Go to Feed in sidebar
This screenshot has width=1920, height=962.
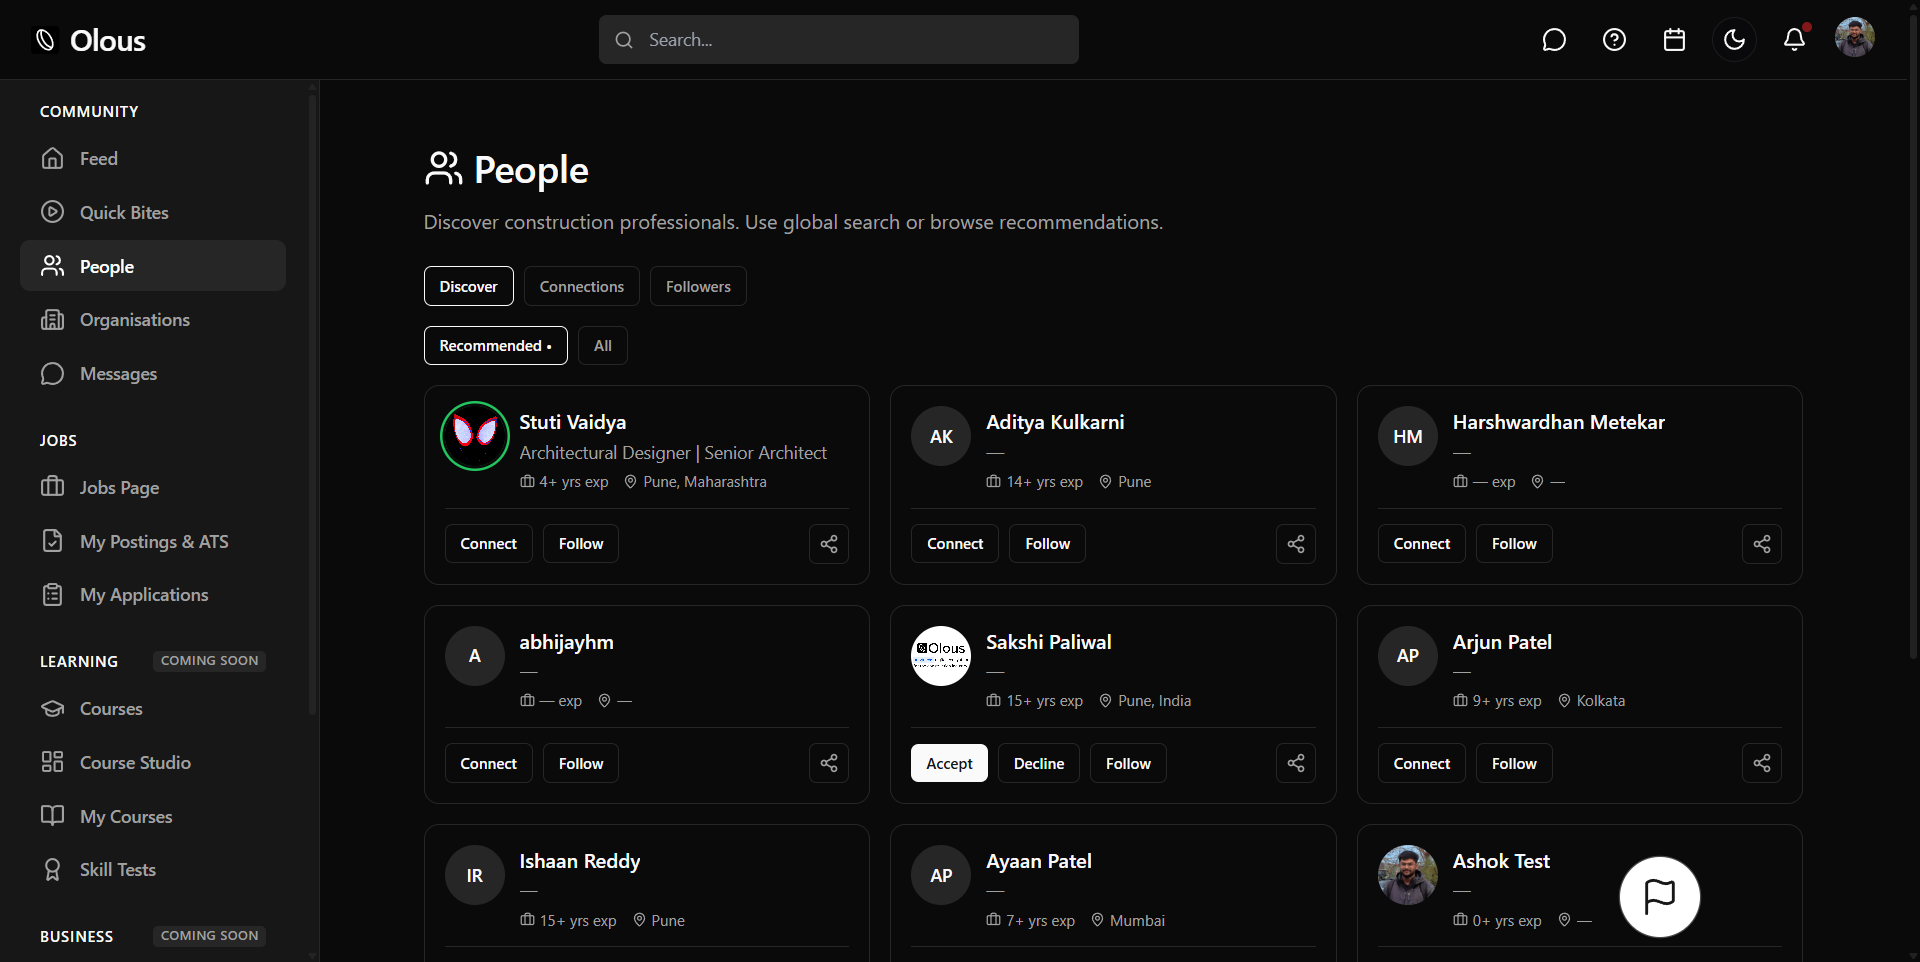pyautogui.click(x=153, y=159)
